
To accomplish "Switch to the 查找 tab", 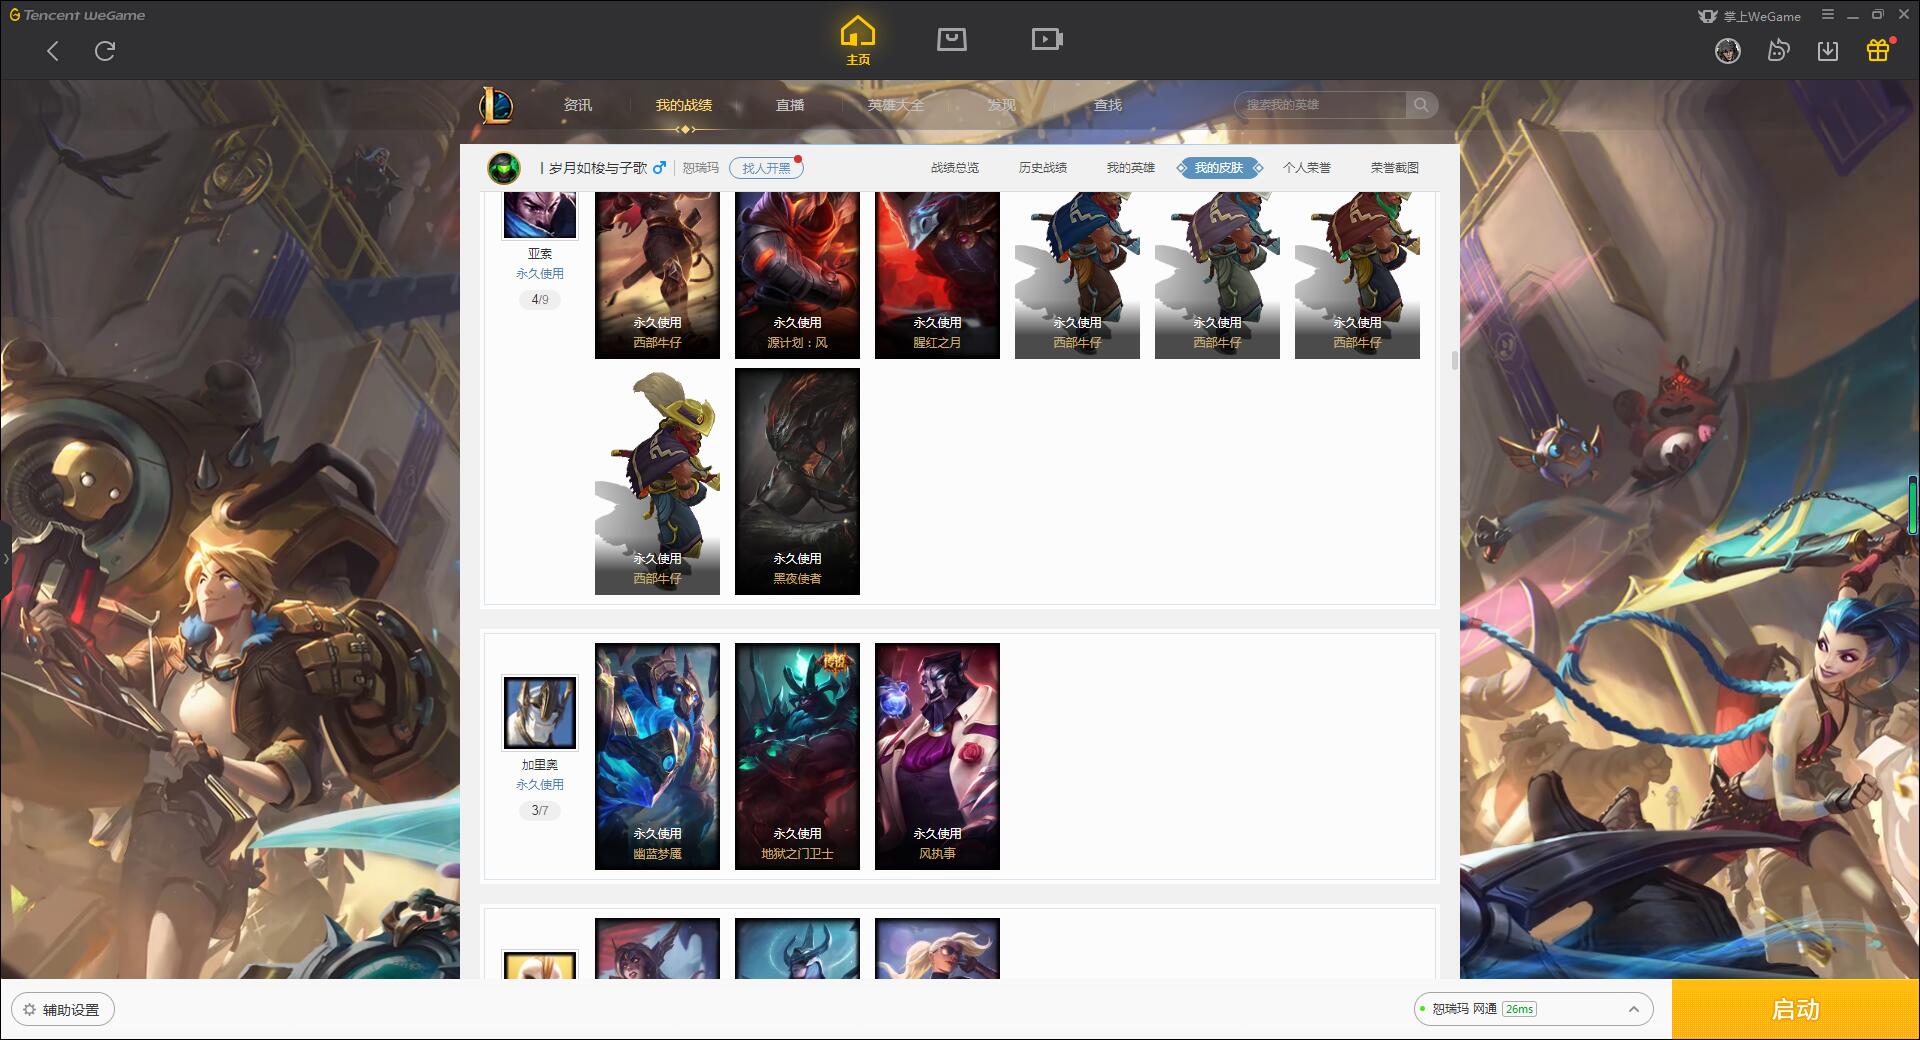I will [x=1108, y=105].
